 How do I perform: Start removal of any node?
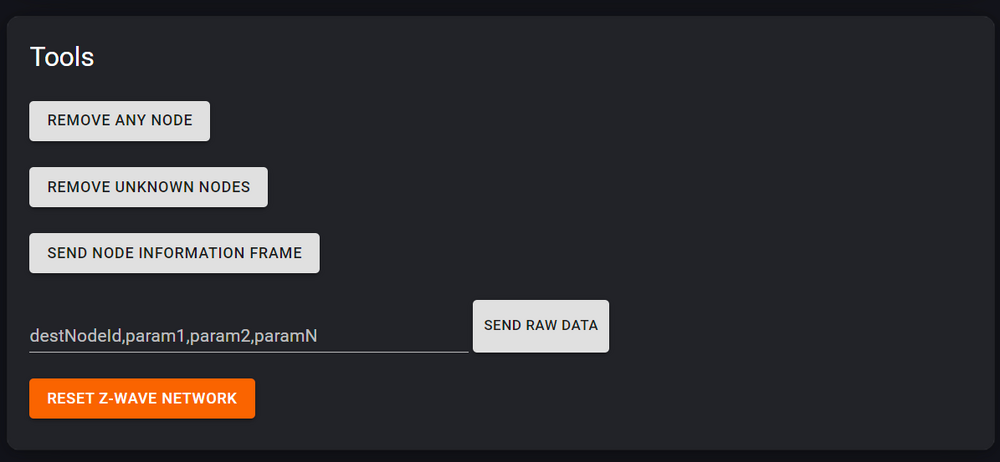[119, 121]
